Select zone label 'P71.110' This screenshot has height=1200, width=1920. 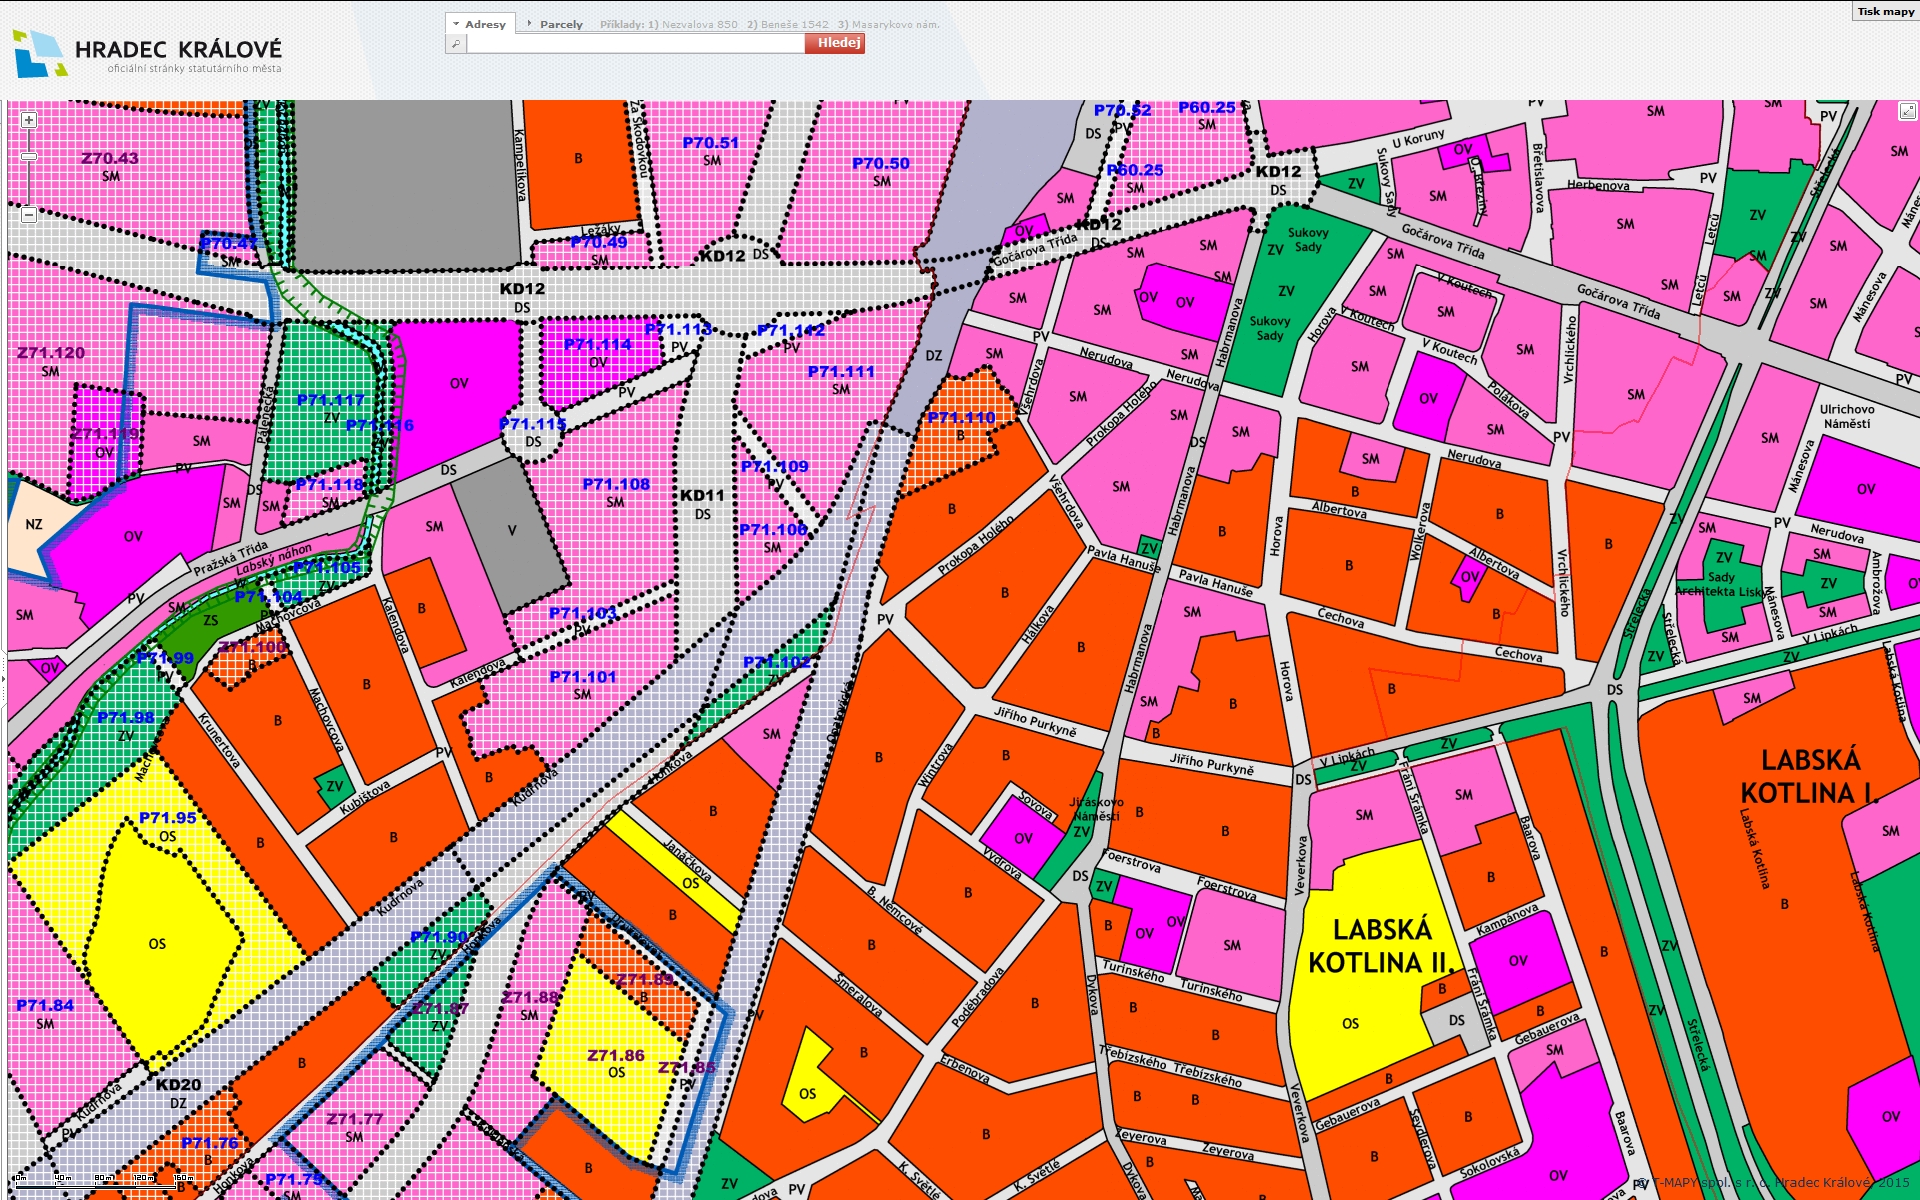click(961, 418)
